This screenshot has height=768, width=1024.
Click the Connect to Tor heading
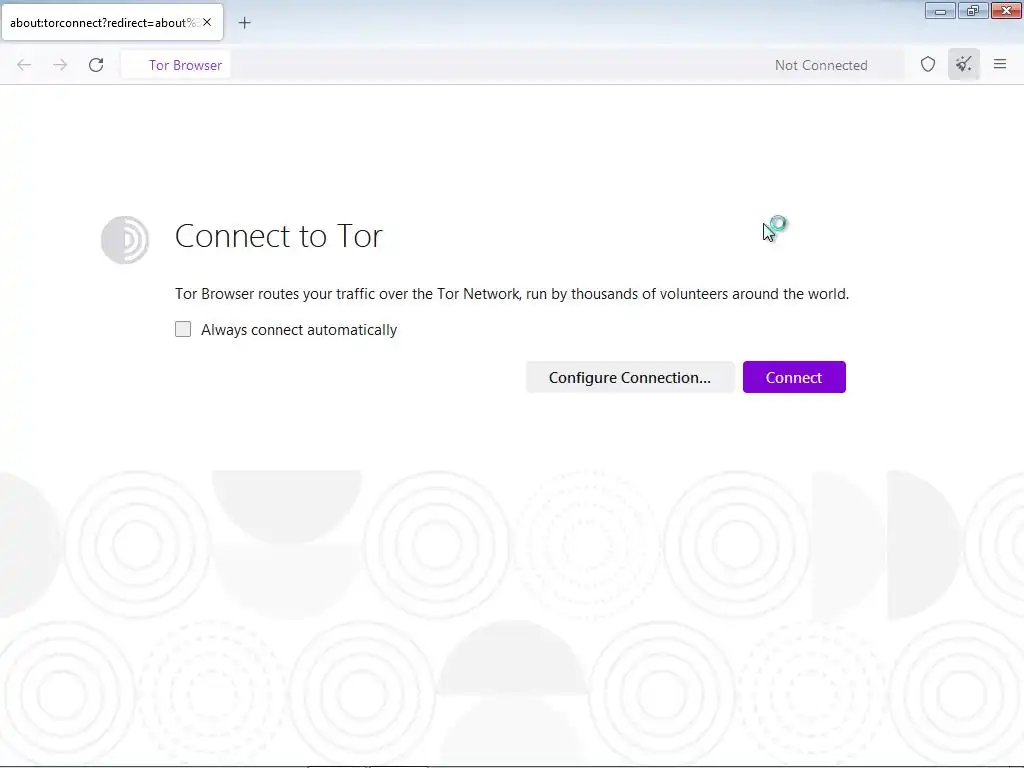click(x=279, y=236)
